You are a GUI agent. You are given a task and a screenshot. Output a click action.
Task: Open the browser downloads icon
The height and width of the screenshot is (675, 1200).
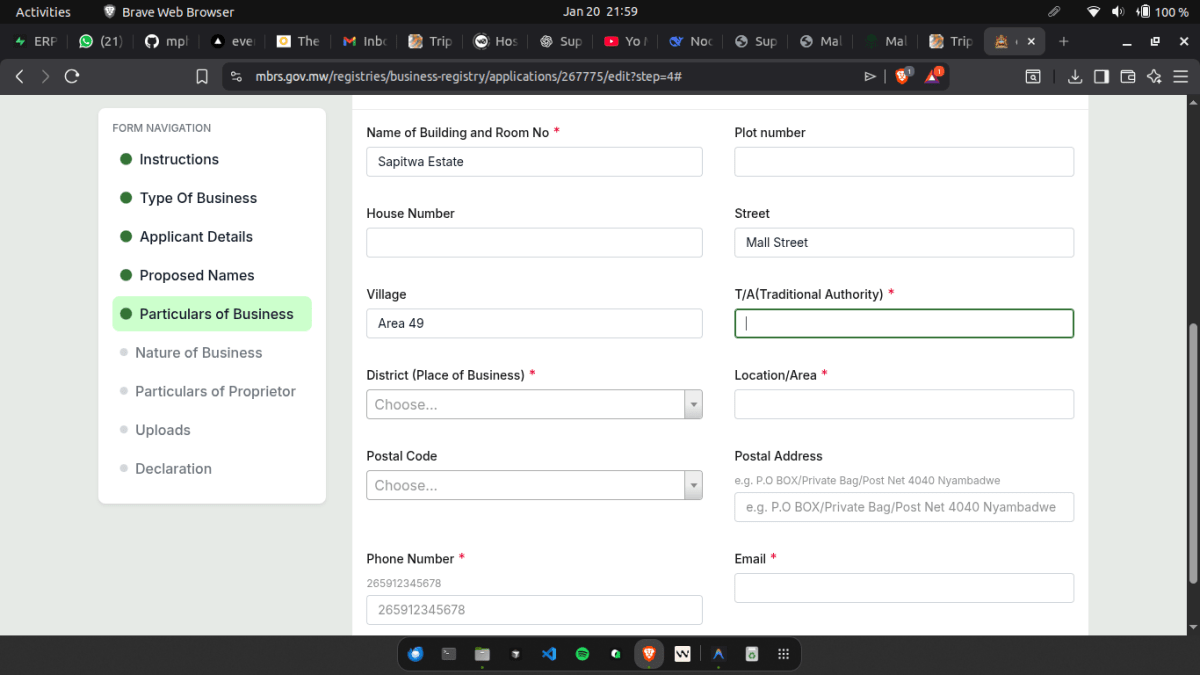pos(1075,76)
